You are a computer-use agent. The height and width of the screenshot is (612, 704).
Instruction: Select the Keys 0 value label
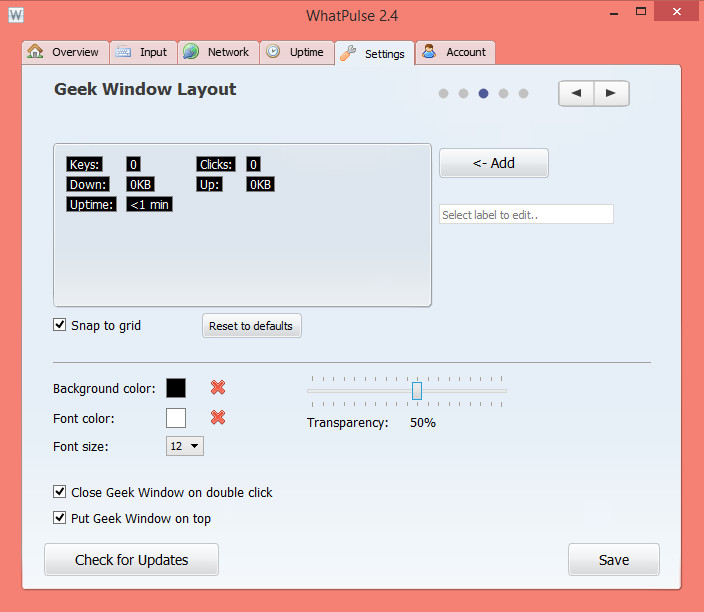(133, 164)
